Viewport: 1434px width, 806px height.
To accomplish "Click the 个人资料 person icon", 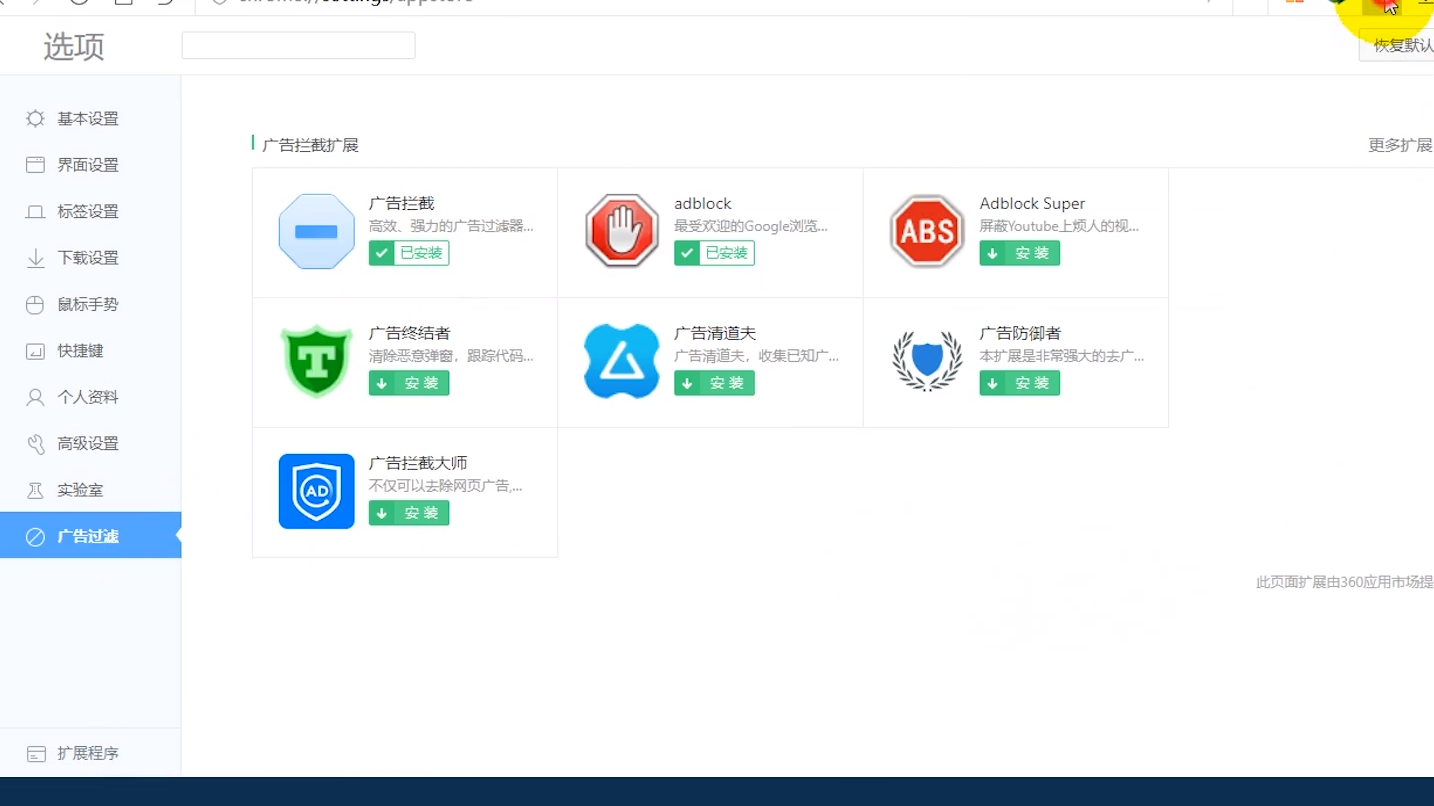I will [x=35, y=397].
